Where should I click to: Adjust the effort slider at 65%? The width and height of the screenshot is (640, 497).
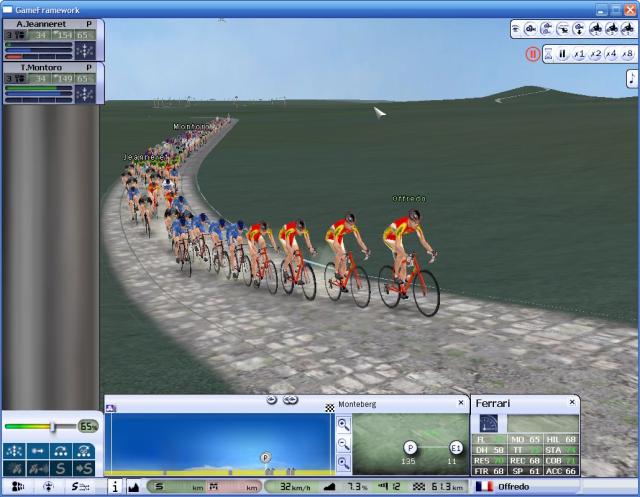[52, 426]
